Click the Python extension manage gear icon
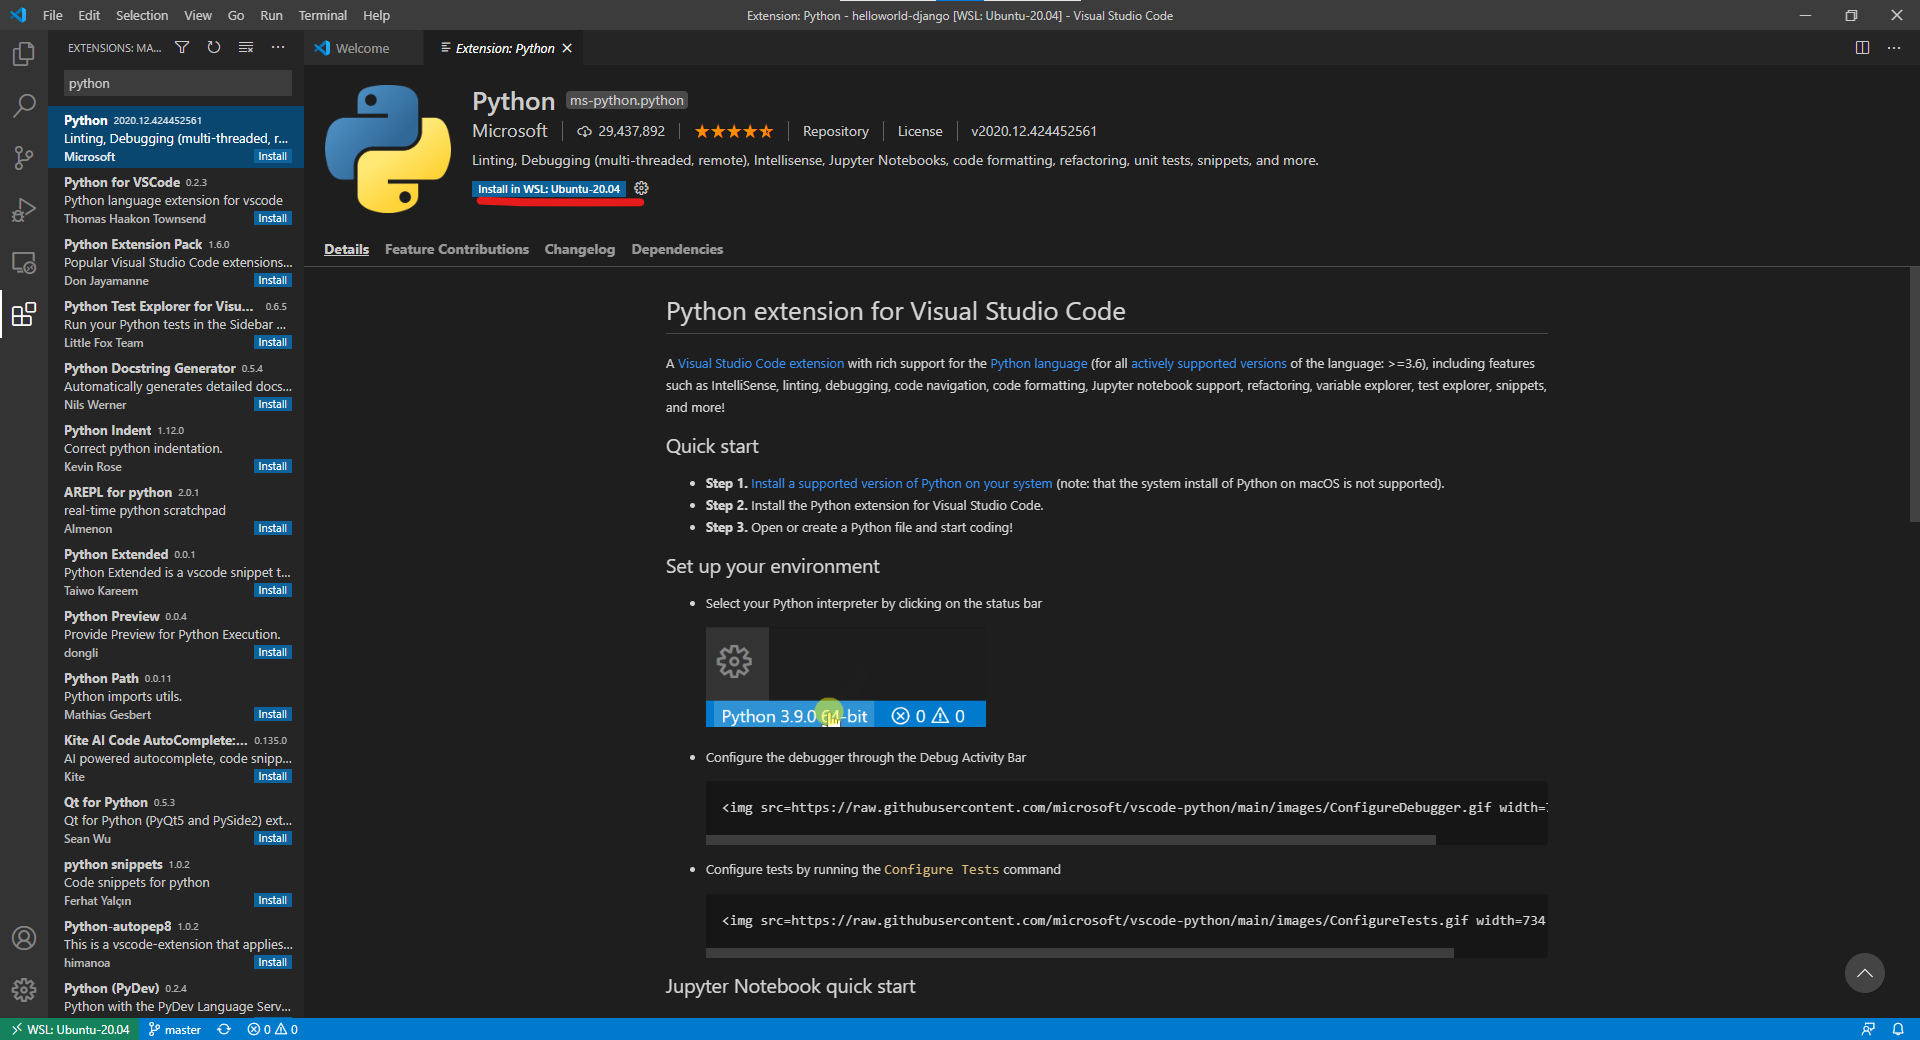 coord(642,188)
